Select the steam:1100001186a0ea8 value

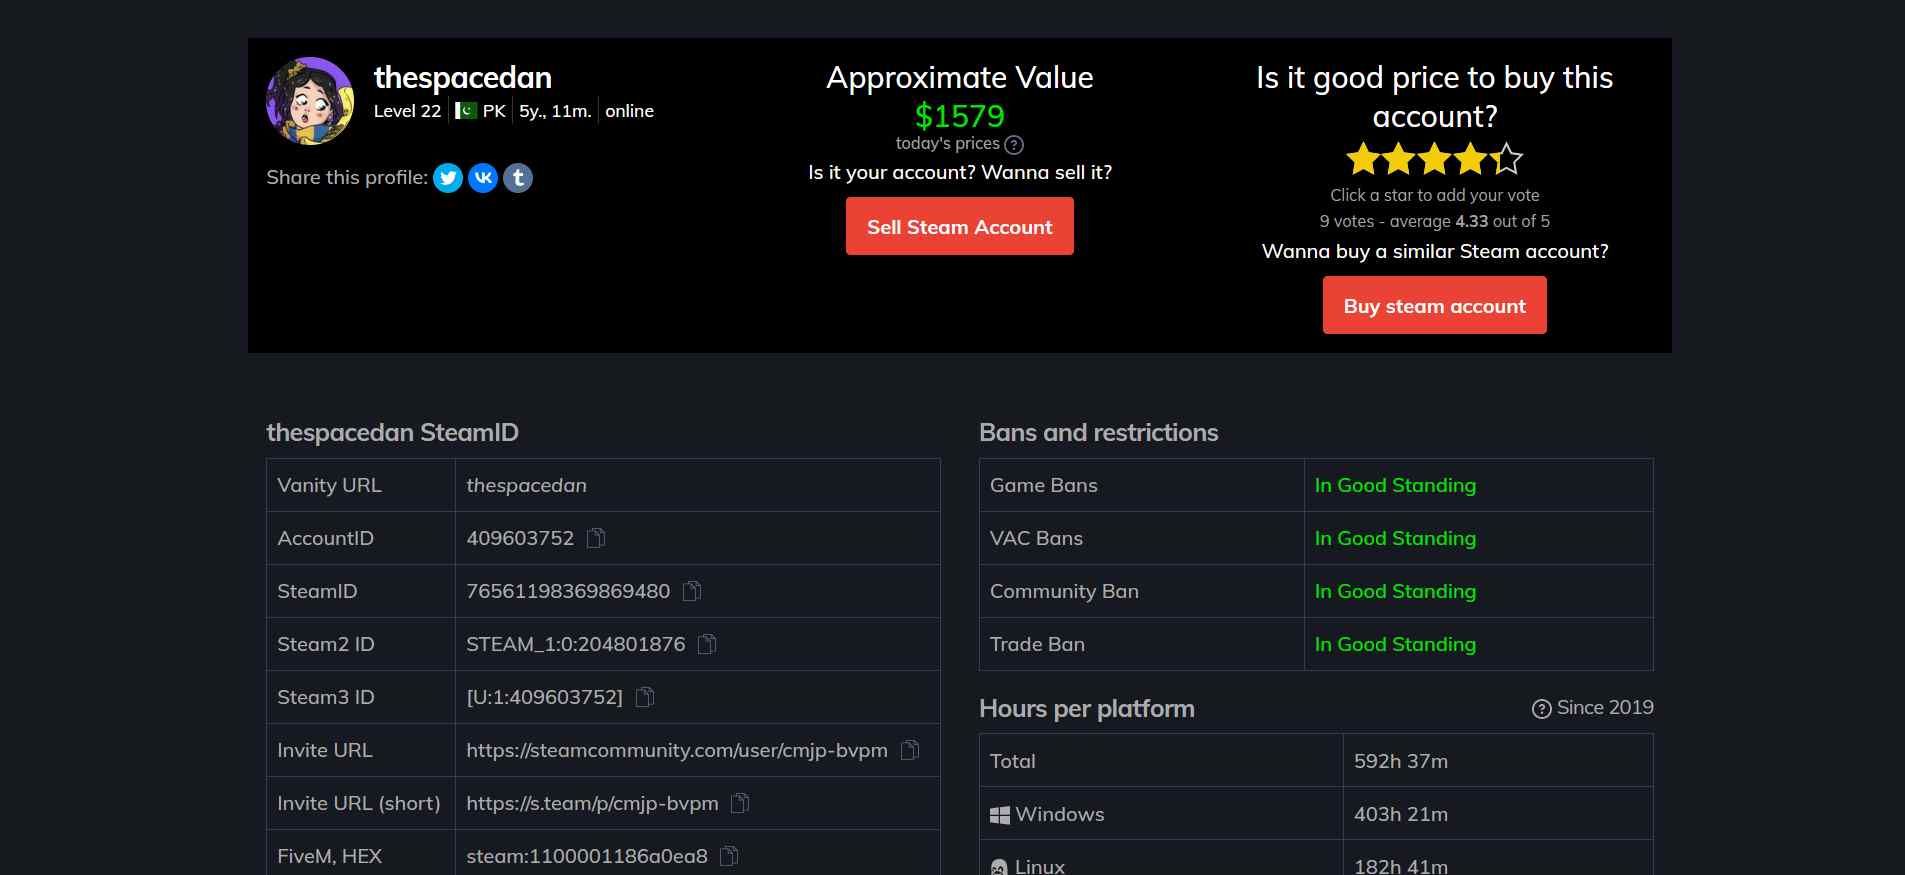pyautogui.click(x=587, y=856)
